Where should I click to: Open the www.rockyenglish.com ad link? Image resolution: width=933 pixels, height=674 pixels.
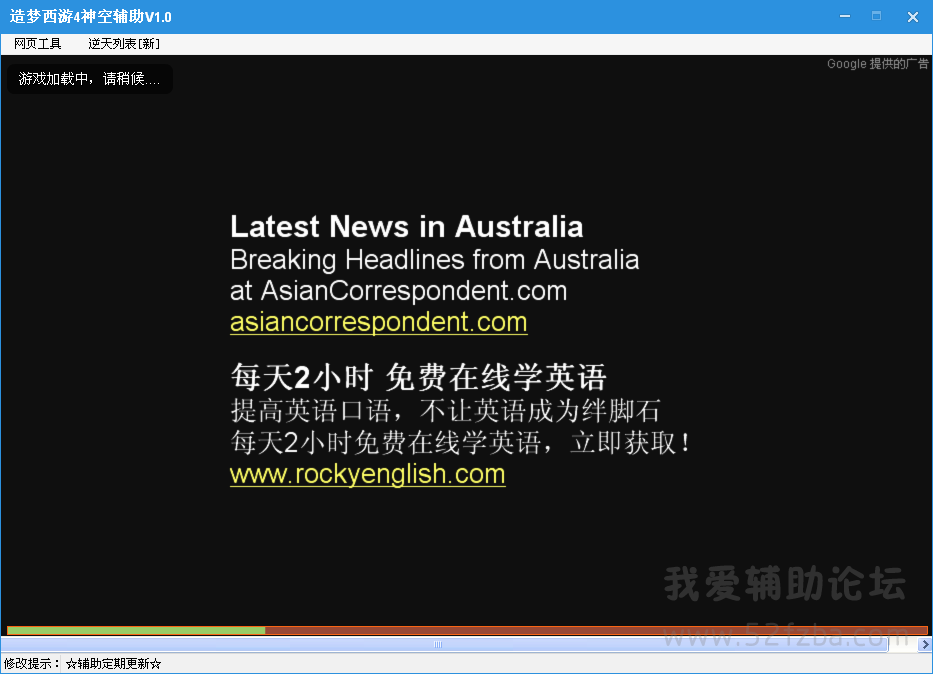pos(368,474)
